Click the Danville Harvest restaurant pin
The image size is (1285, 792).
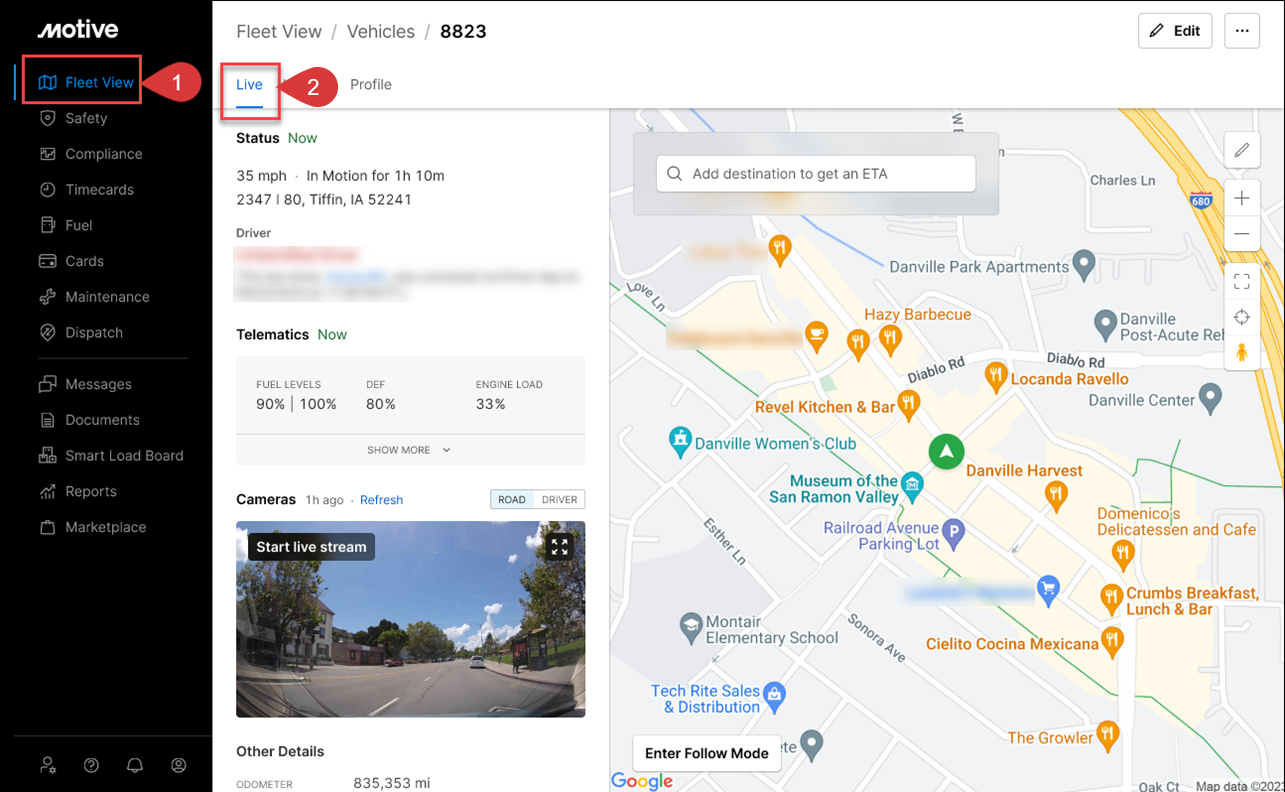1055,493
